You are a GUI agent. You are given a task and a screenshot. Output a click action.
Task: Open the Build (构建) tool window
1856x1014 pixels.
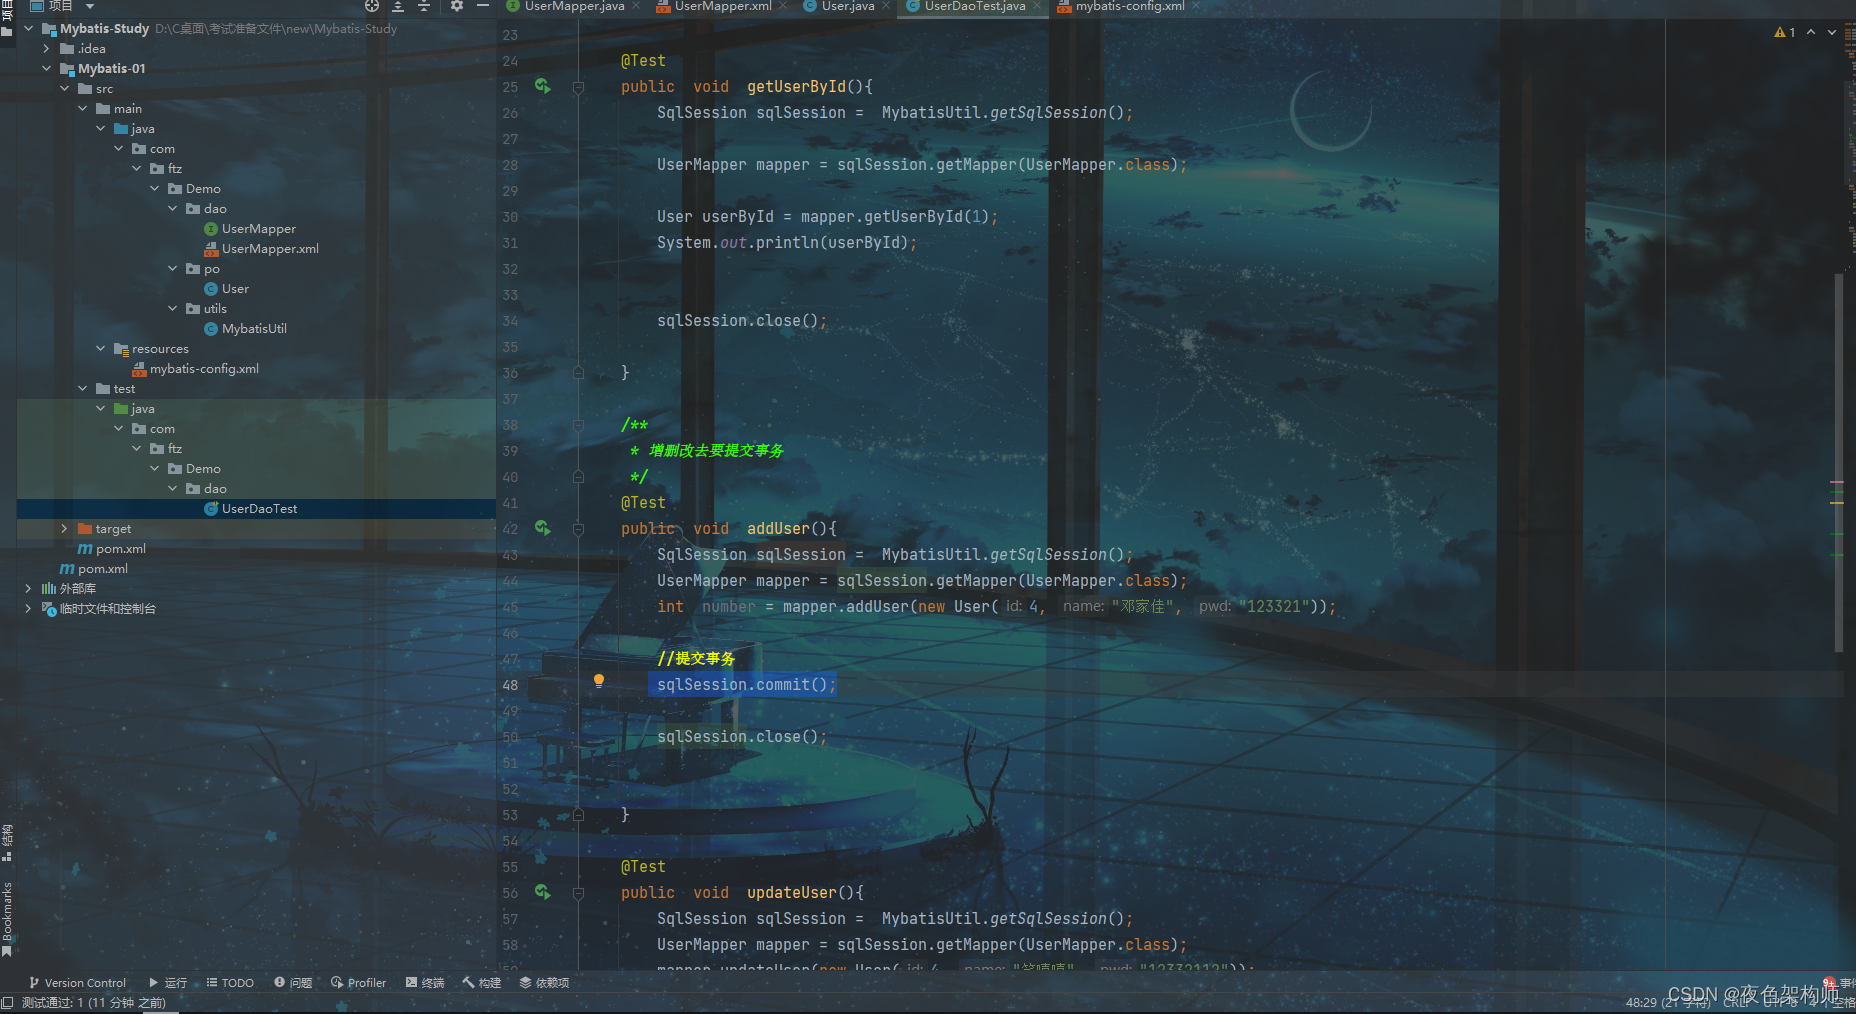[481, 983]
